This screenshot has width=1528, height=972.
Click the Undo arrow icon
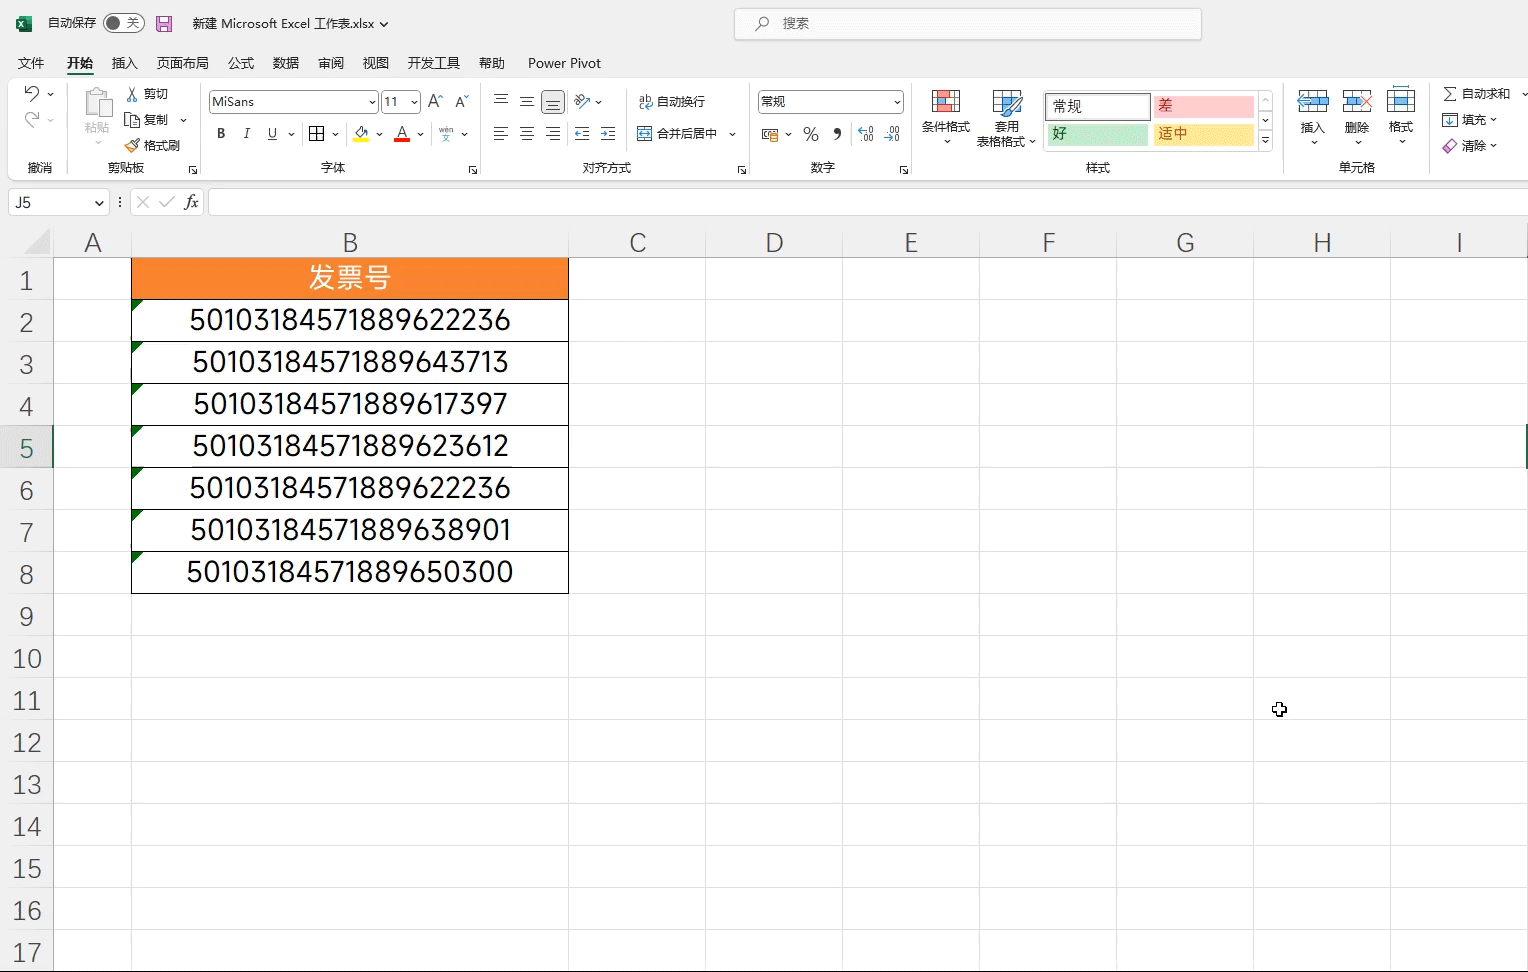[31, 93]
